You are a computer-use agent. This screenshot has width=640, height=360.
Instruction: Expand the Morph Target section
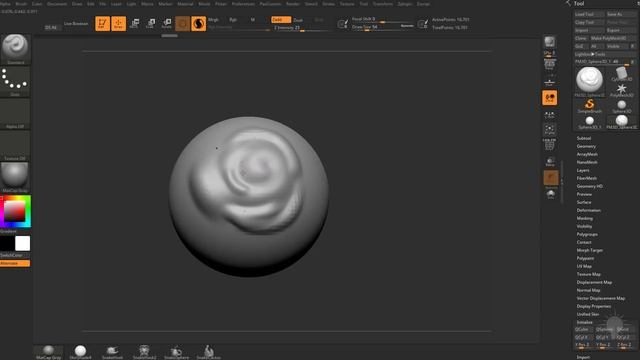pos(590,250)
